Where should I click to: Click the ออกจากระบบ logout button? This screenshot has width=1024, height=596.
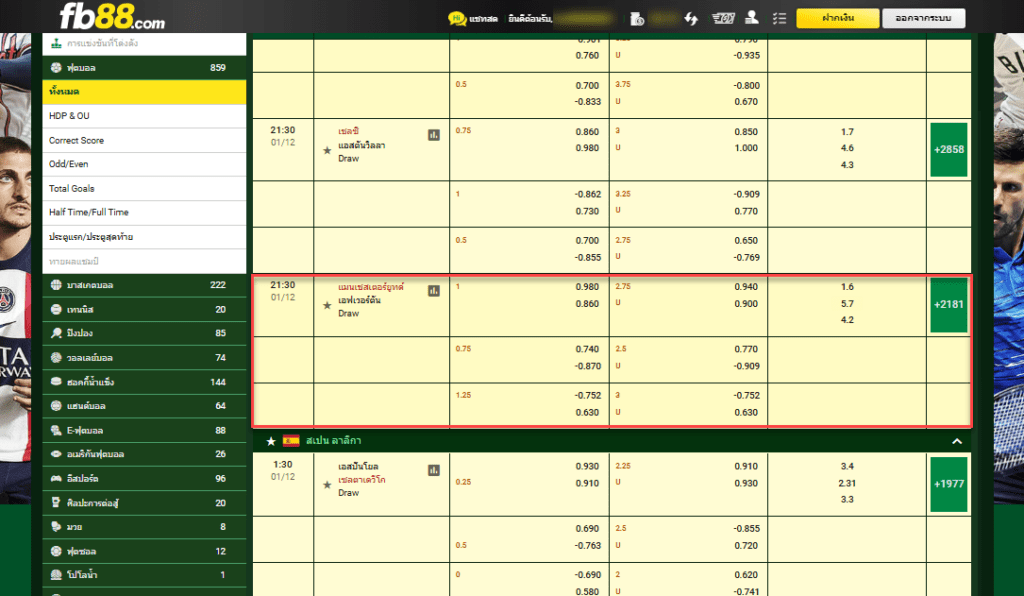point(923,18)
